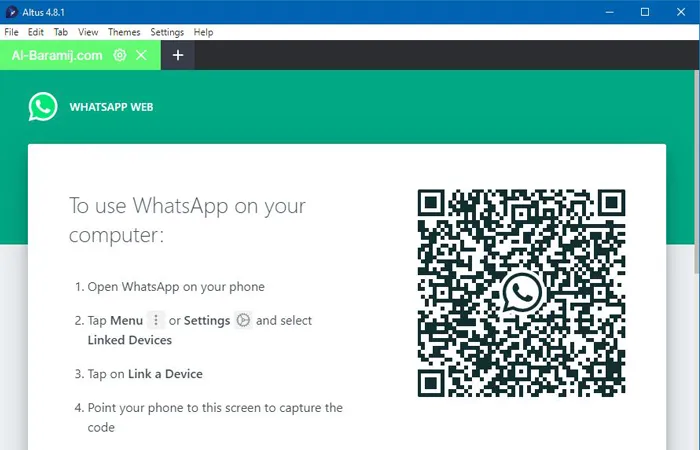Click the WHATSAPP WEB header text
This screenshot has width=700, height=450.
click(x=111, y=107)
